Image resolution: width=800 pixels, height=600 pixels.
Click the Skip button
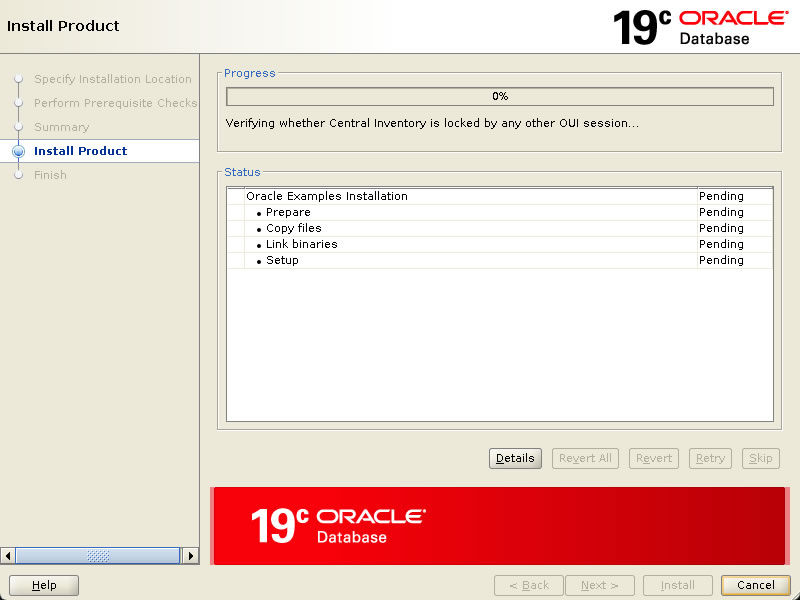(760, 458)
